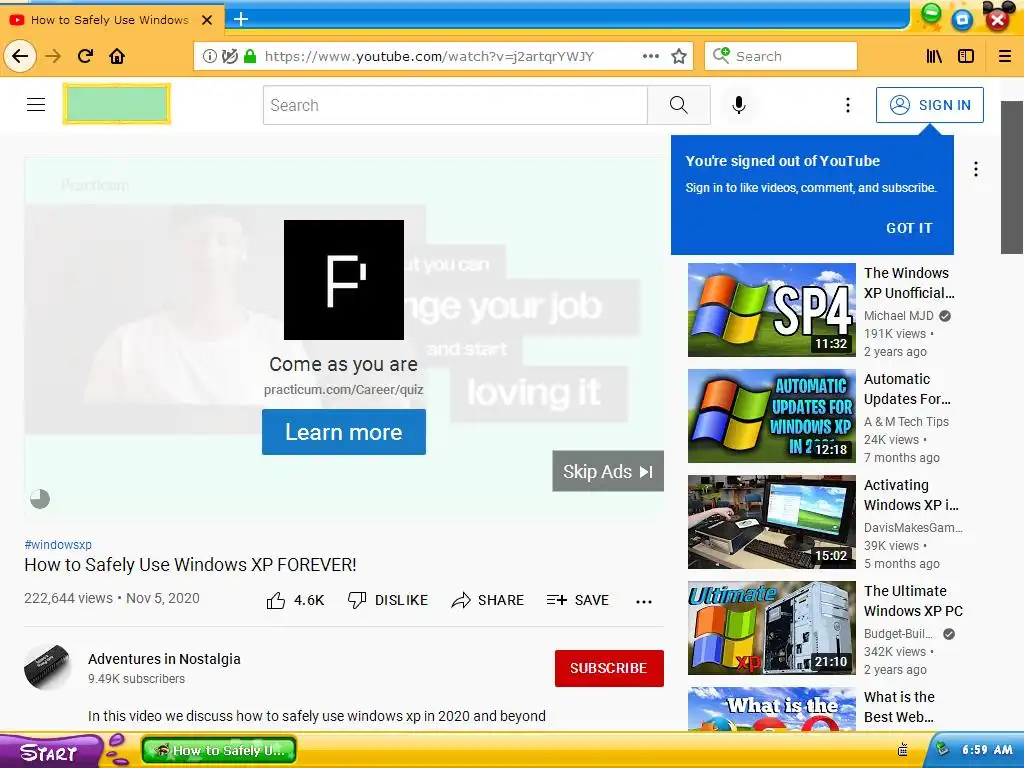Show site information via the info icon

(x=209, y=56)
